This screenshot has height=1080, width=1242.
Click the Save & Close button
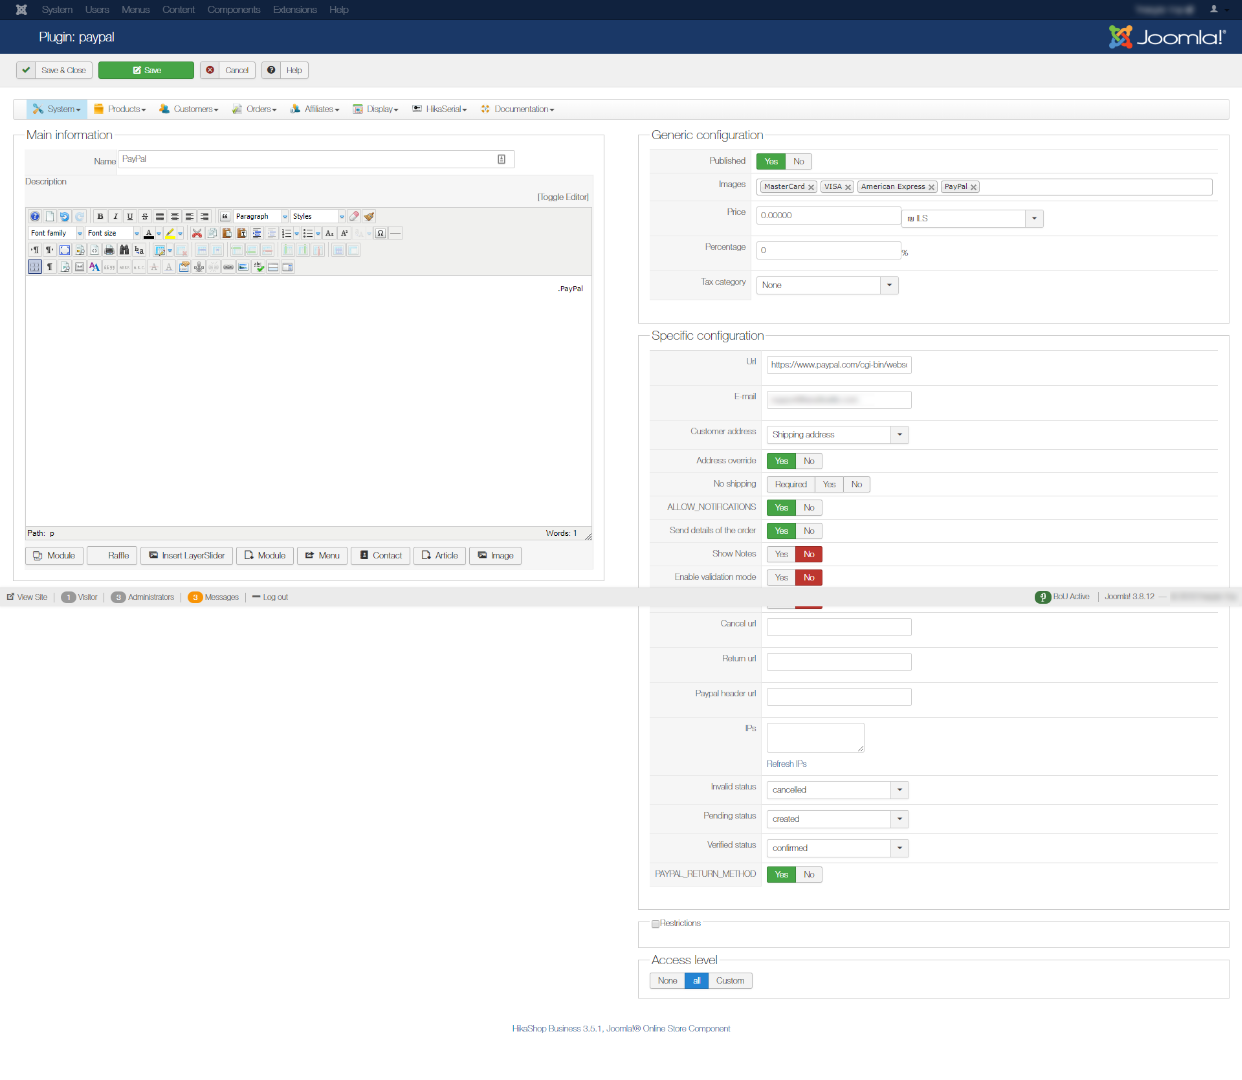[x=55, y=70]
